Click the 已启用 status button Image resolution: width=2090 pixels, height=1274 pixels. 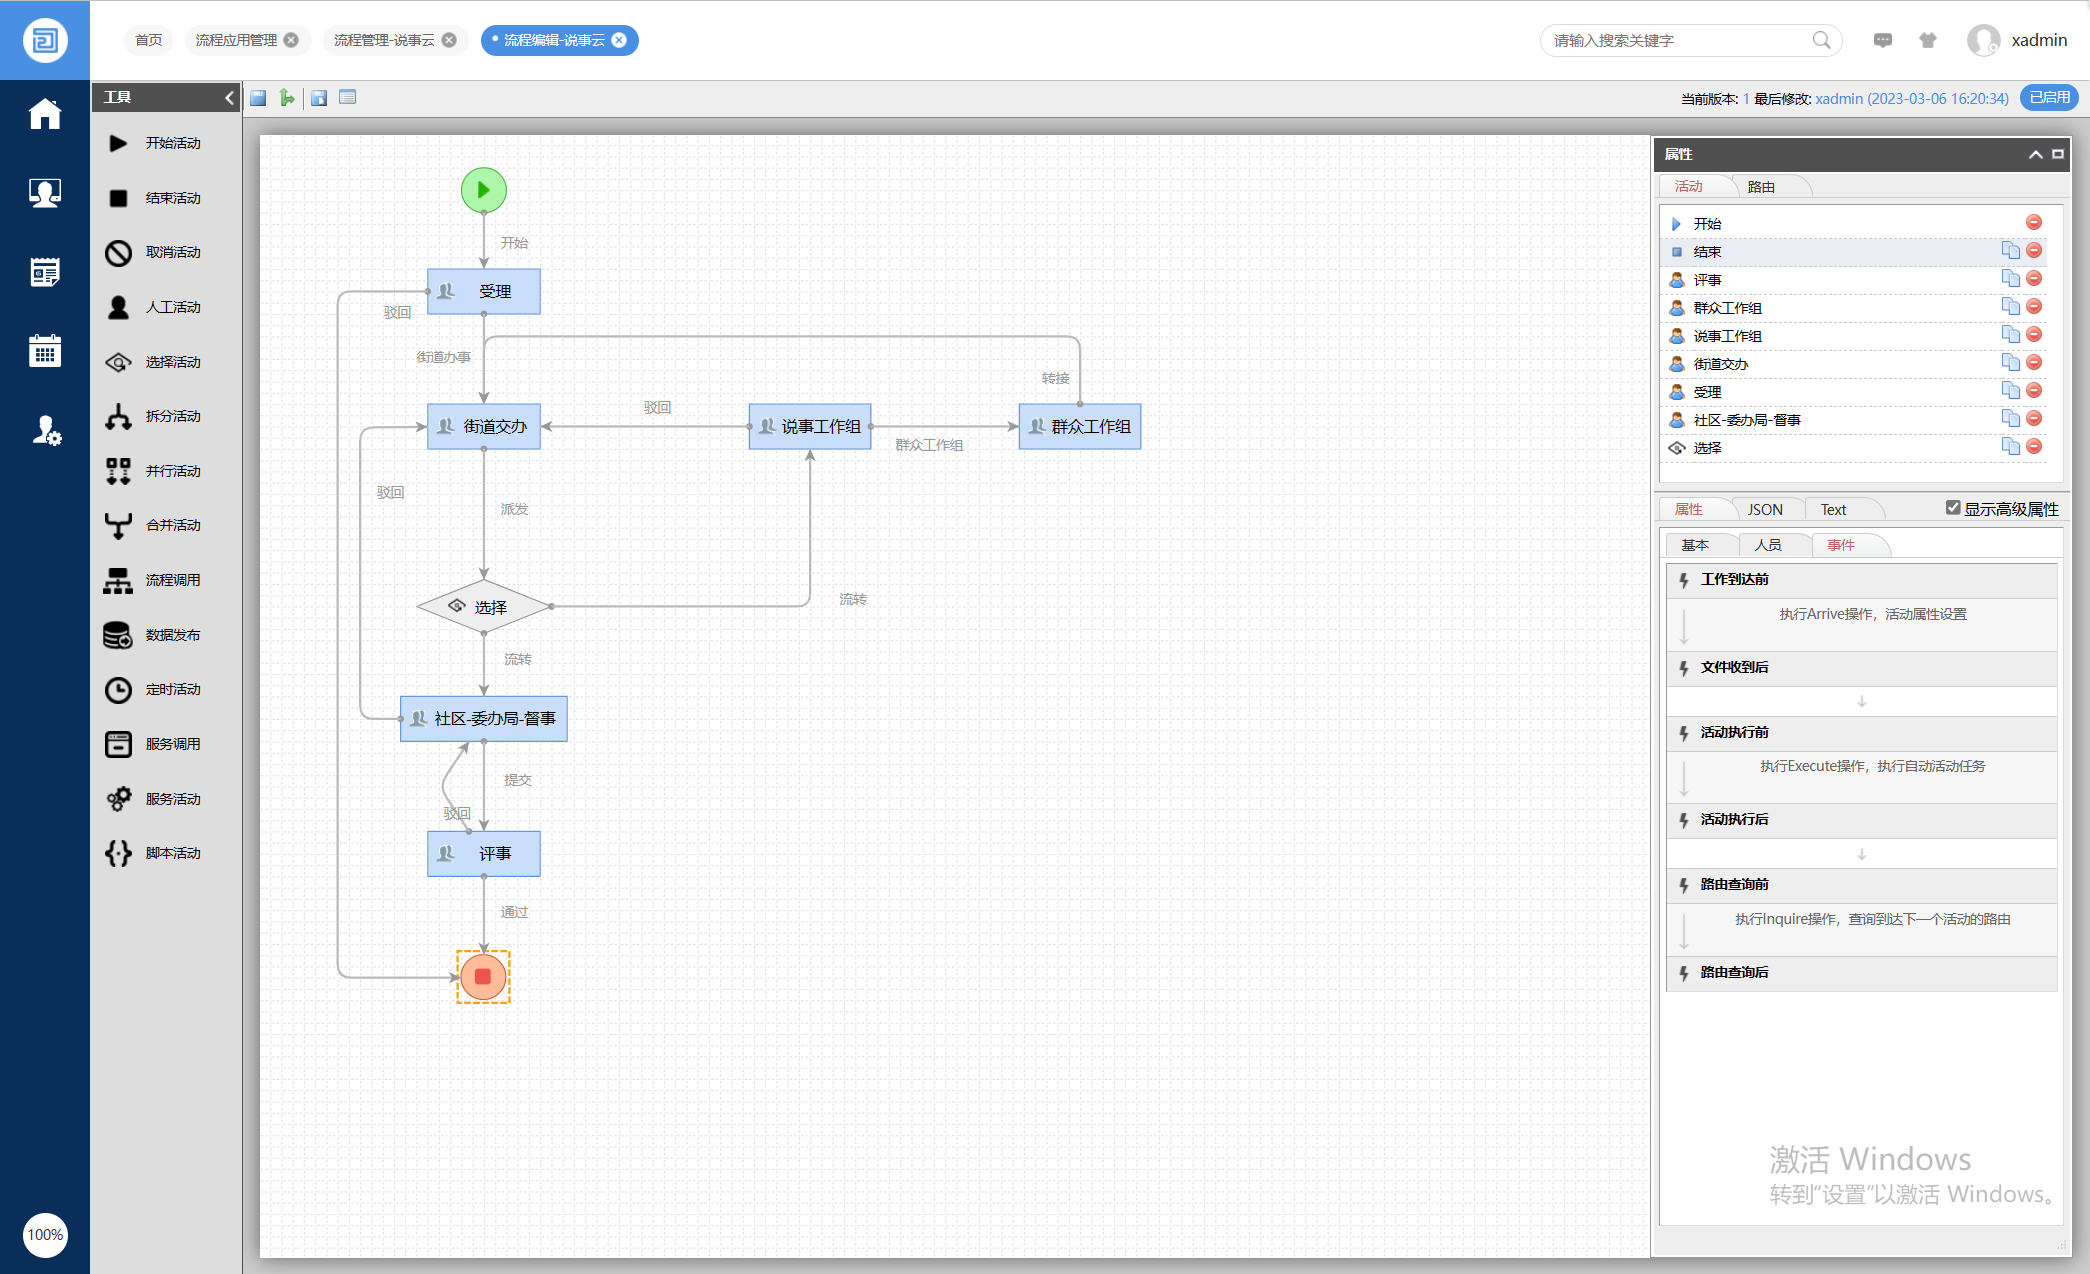coord(2049,98)
